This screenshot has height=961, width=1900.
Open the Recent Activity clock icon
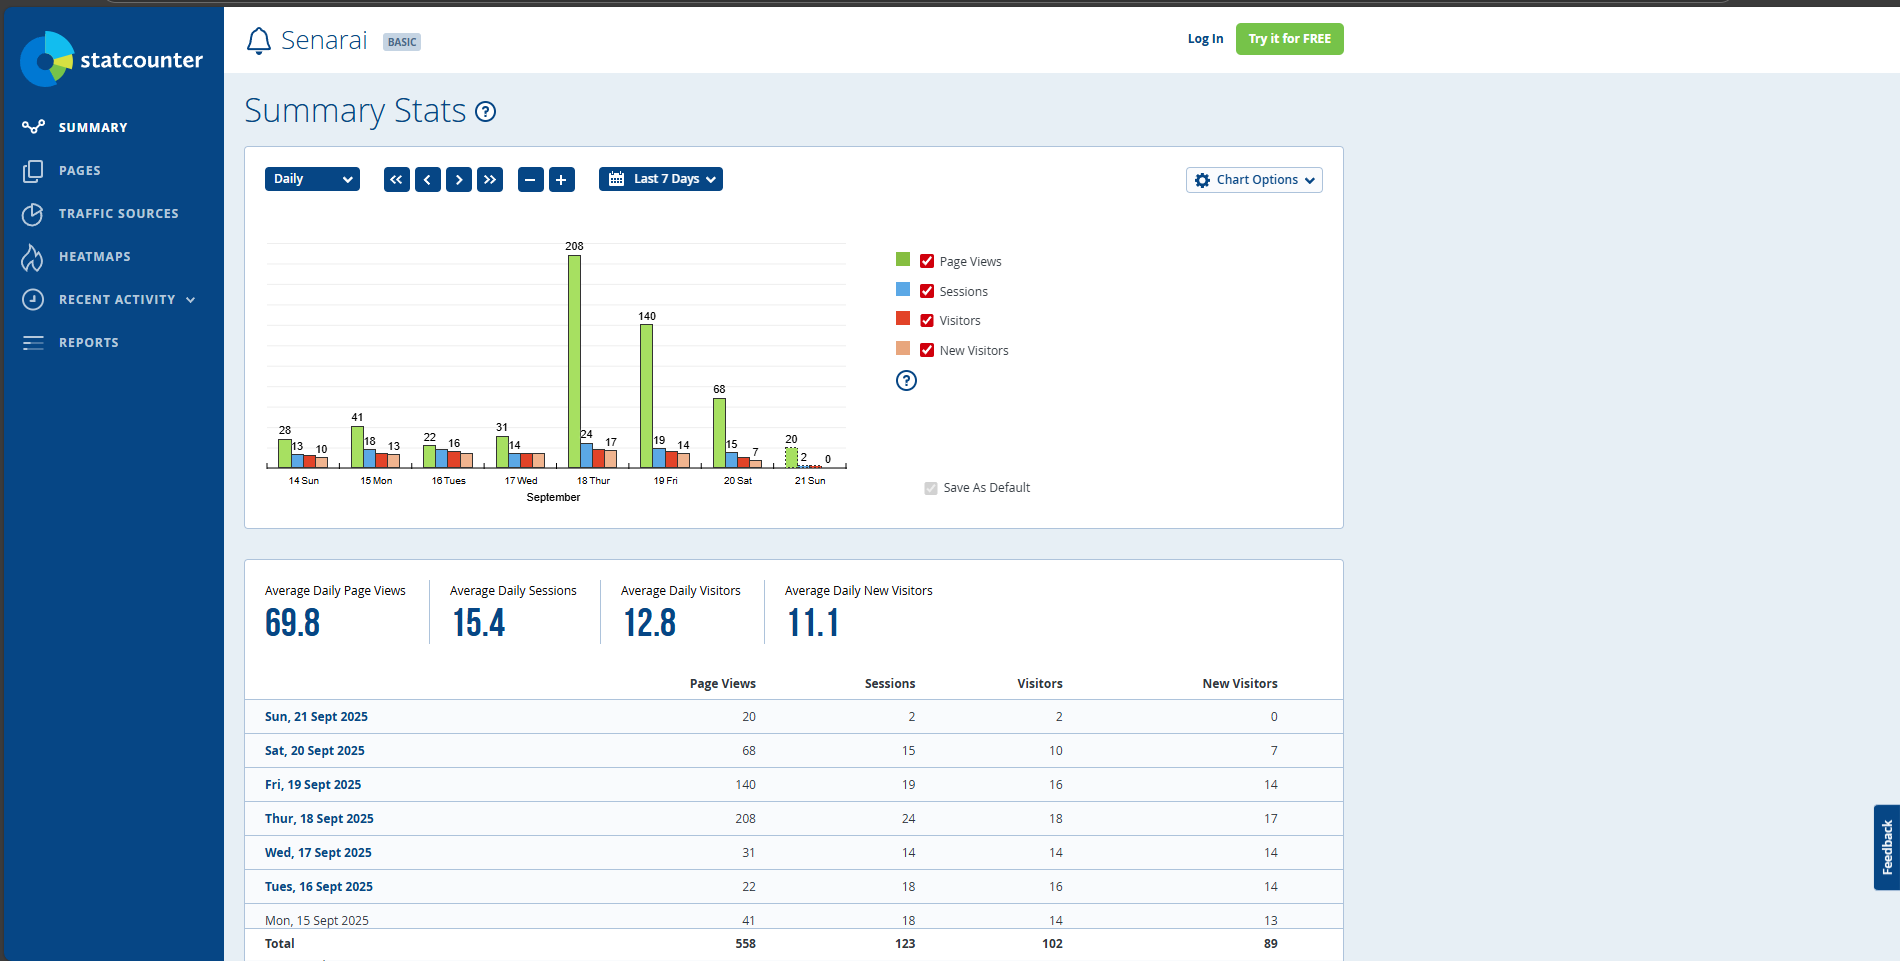pyautogui.click(x=33, y=299)
